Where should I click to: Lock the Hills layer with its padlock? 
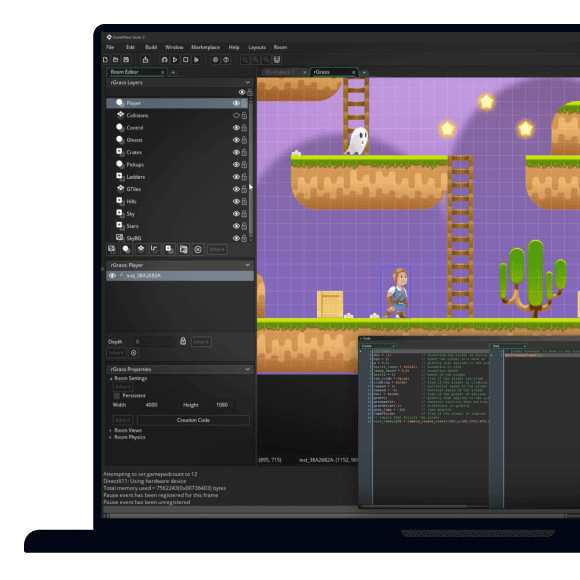tap(244, 201)
